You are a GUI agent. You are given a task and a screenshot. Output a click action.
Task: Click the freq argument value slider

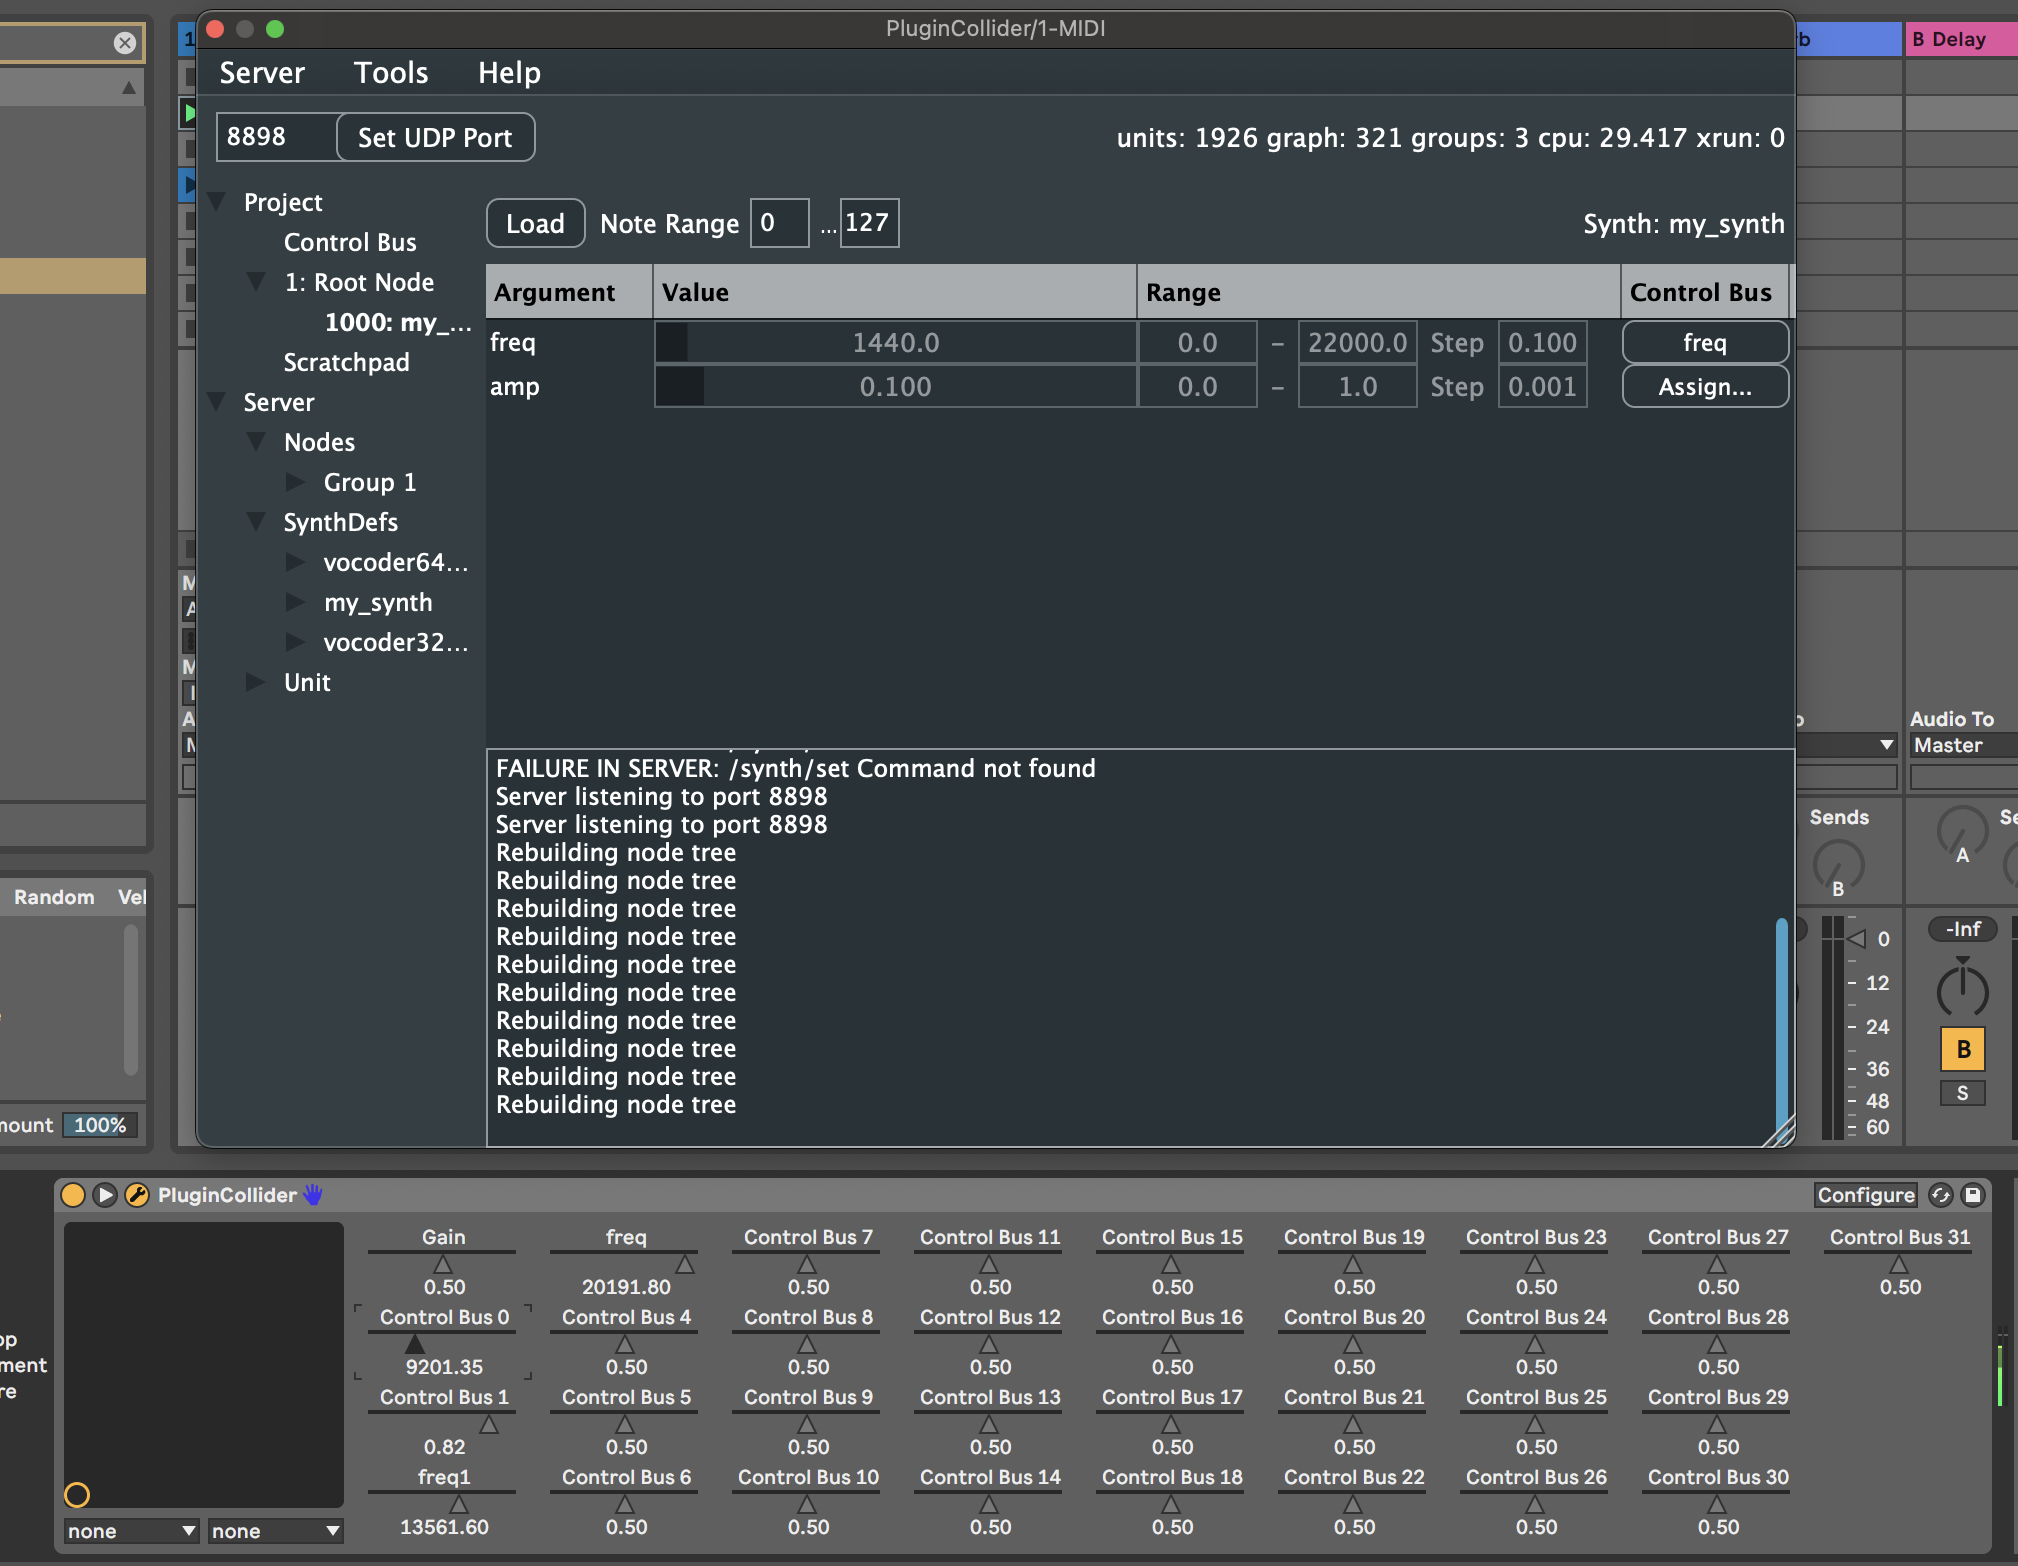(x=895, y=343)
